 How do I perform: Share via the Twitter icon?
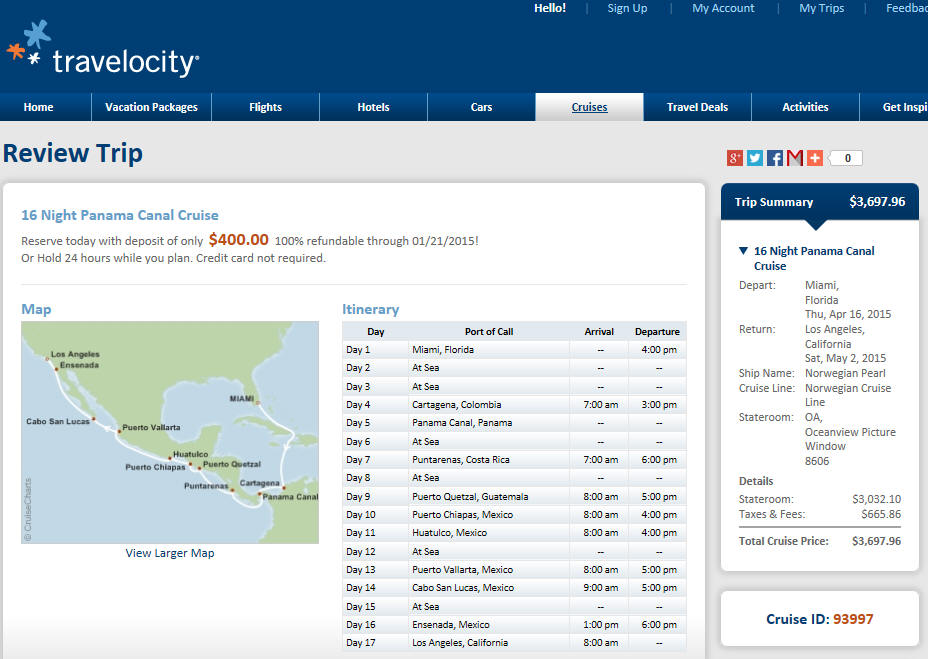coord(755,158)
